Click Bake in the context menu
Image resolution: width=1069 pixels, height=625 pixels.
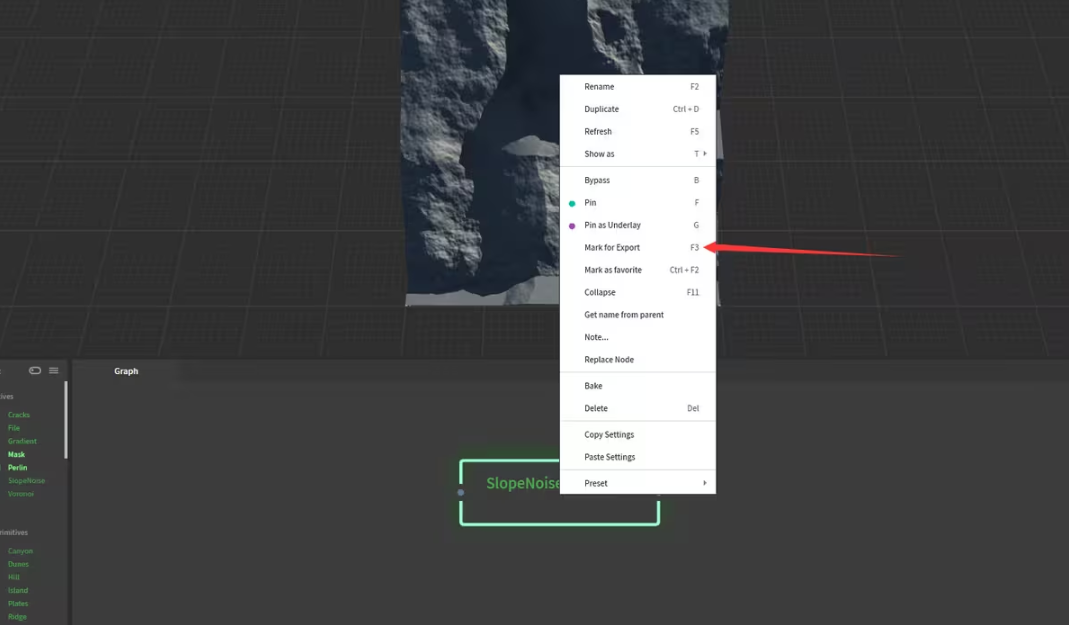click(x=593, y=386)
